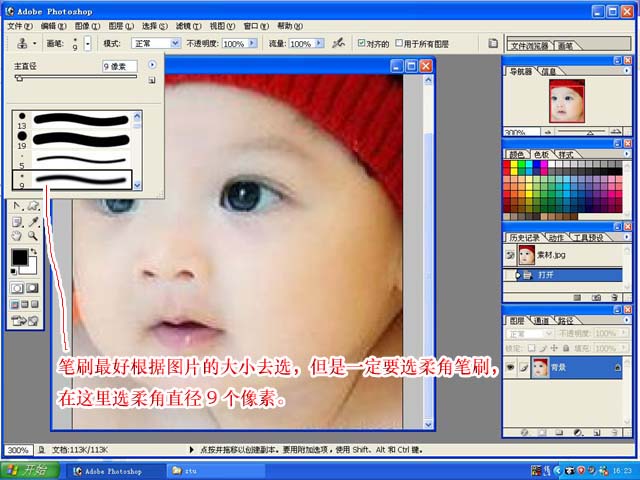Open Layers panel options menu arrow

(x=627, y=320)
